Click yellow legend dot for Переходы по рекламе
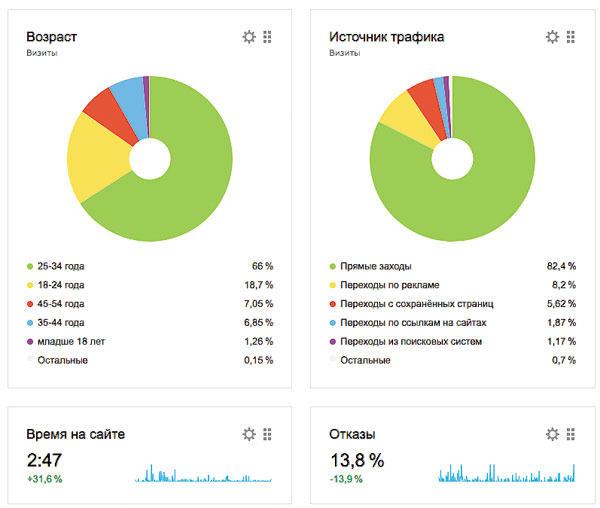 [x=333, y=285]
